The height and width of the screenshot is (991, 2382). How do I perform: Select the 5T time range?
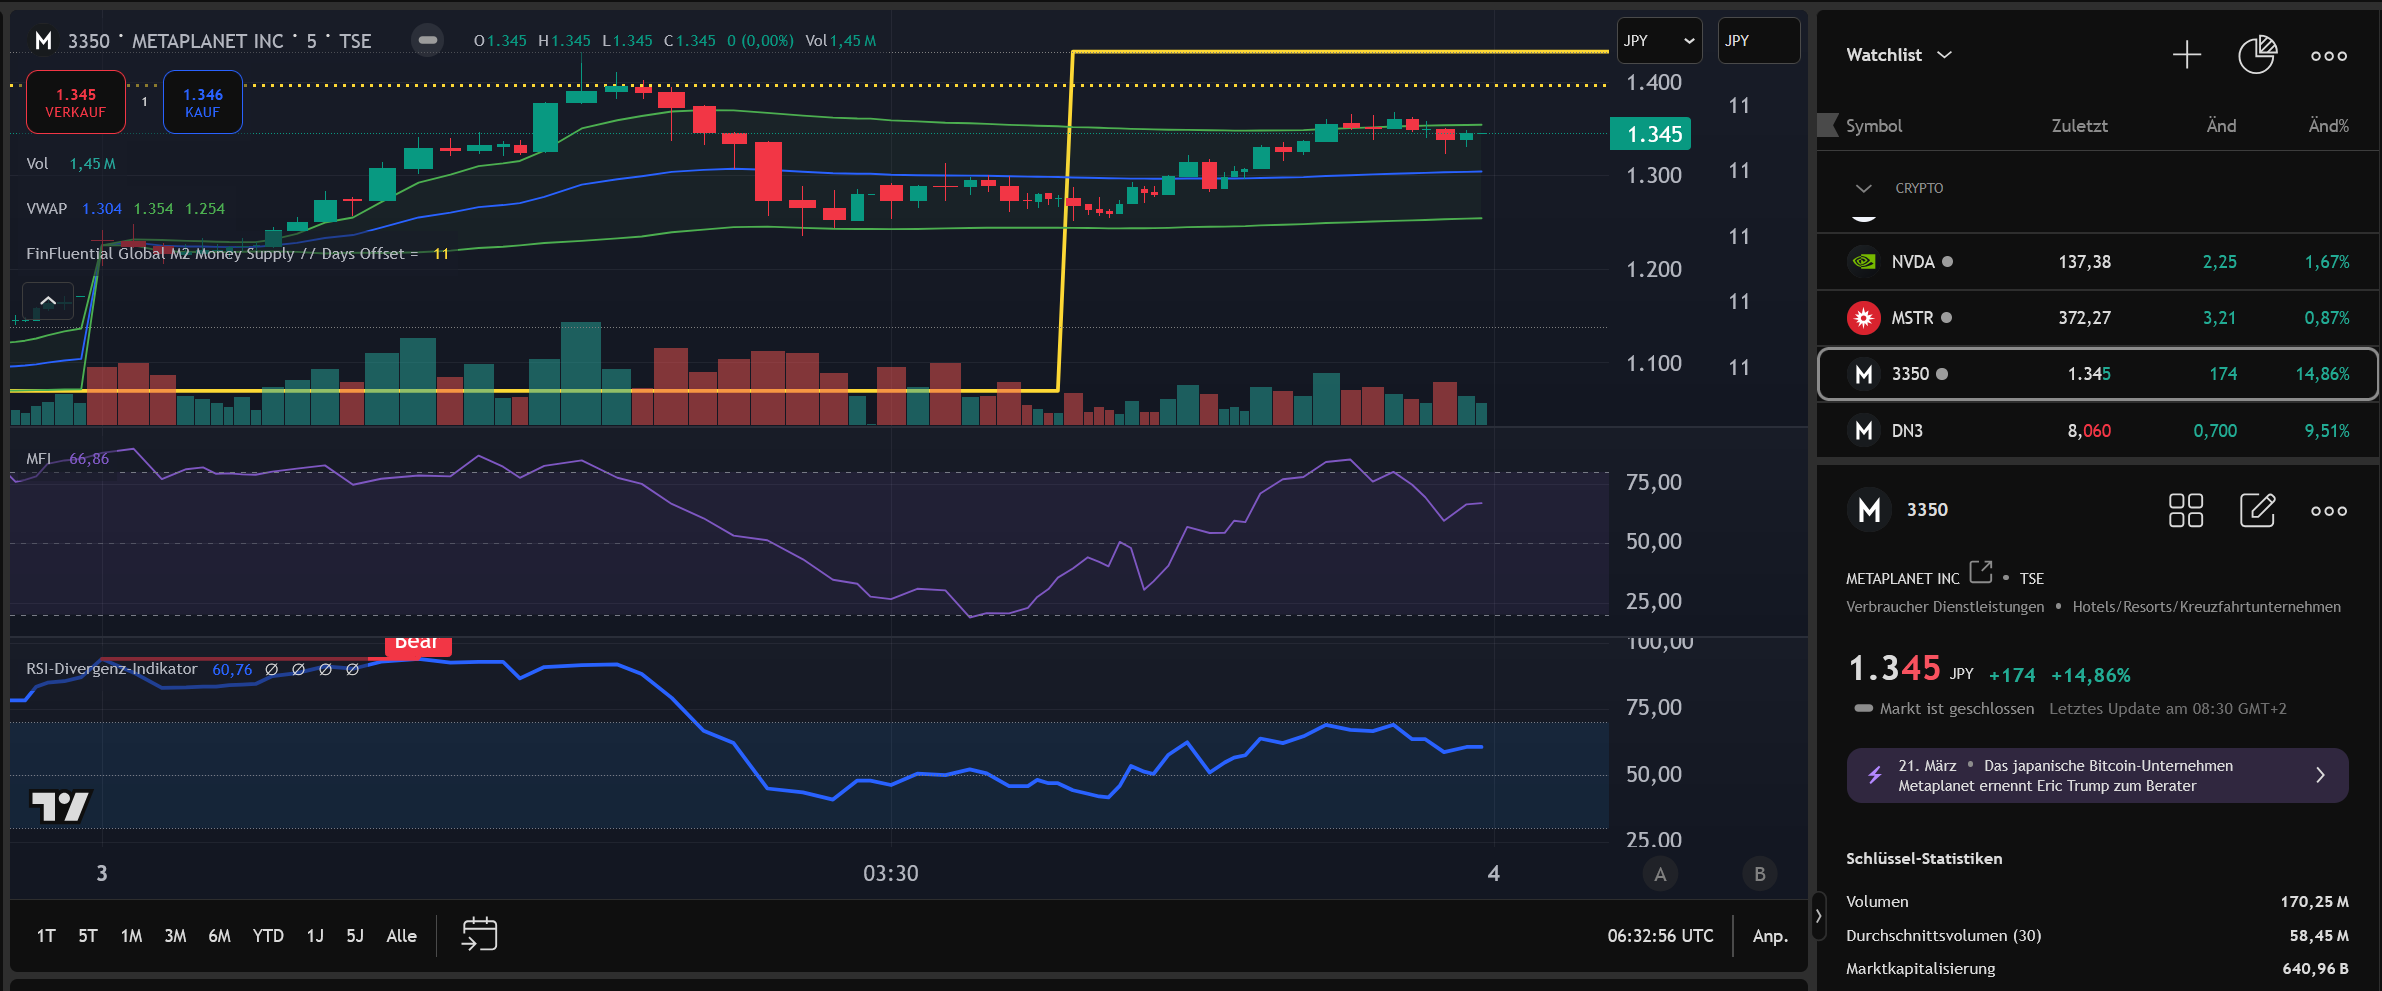coord(88,936)
